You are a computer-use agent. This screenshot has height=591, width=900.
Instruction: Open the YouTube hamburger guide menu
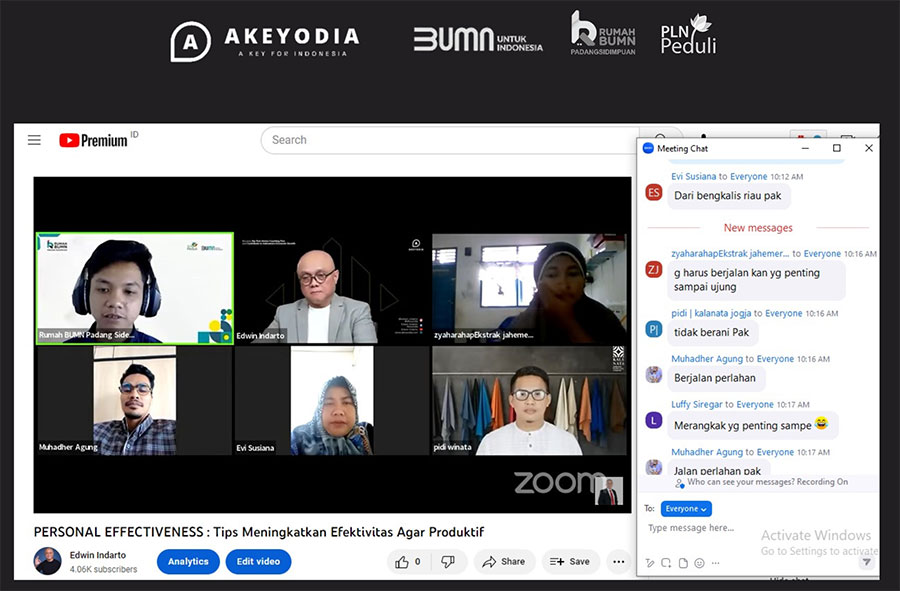tap(34, 140)
